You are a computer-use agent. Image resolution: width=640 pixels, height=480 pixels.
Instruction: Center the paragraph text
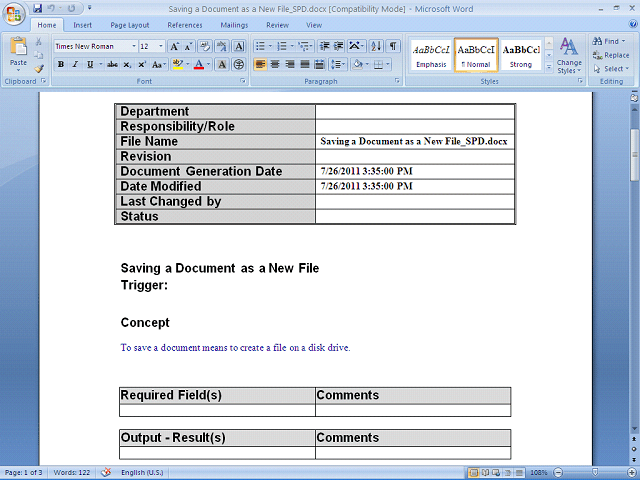coord(275,64)
